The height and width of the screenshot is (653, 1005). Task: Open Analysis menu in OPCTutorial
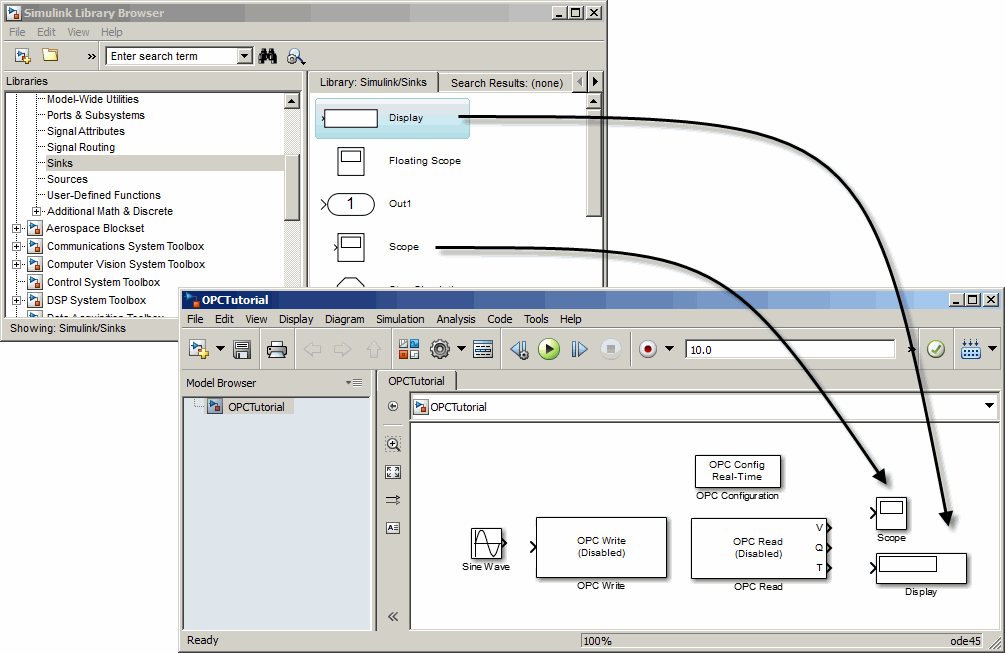point(456,319)
